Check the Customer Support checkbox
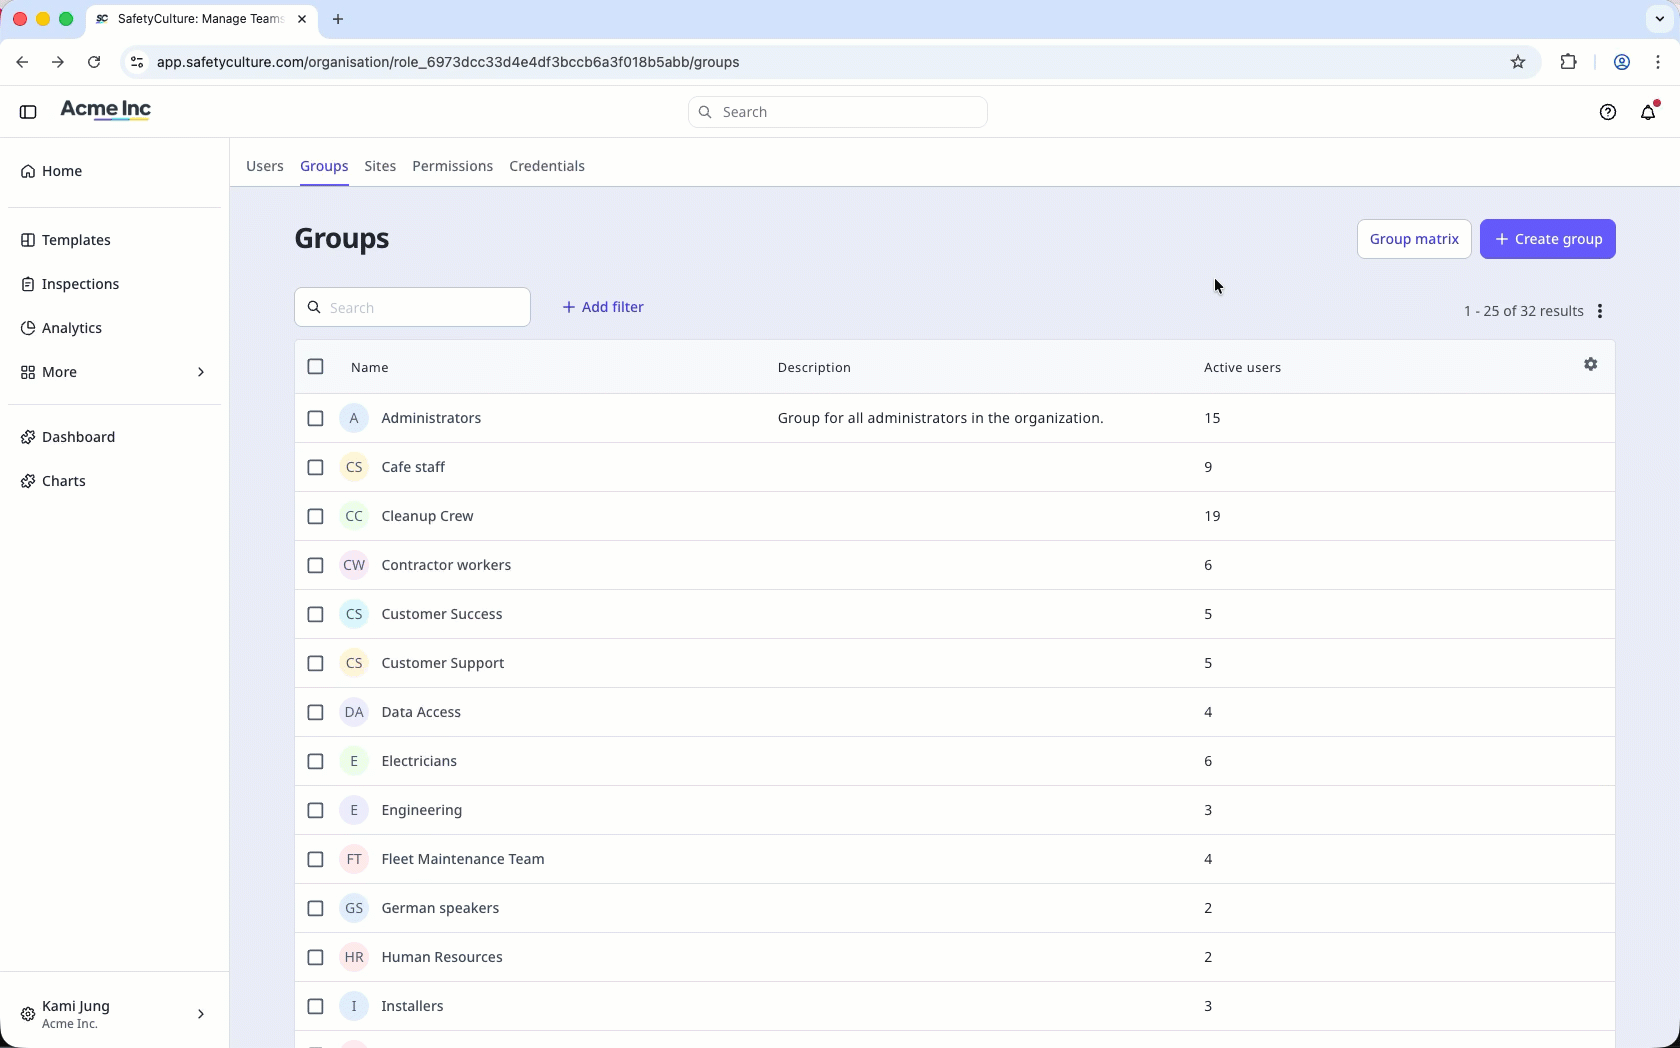 315,663
